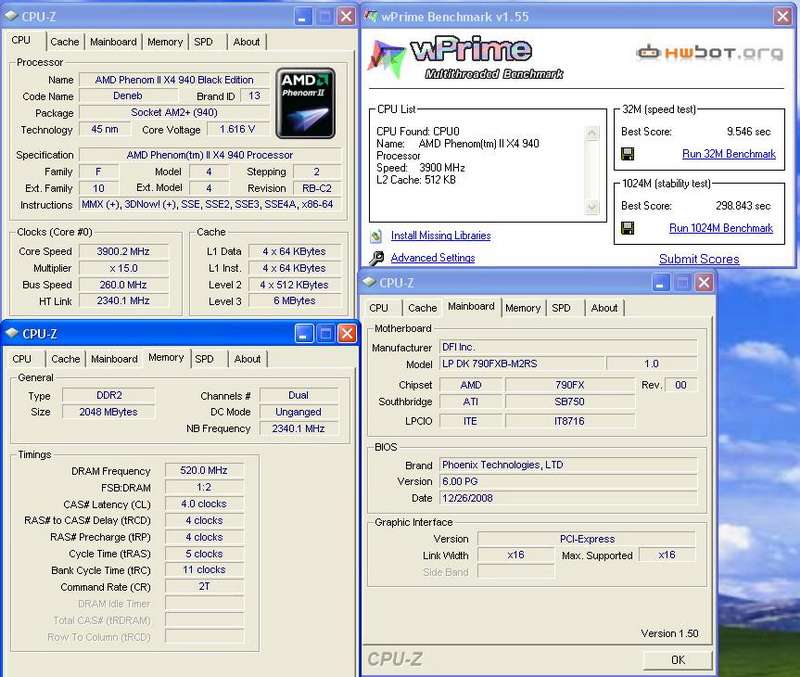
Task: Click the motherboard Model LP DK 790FXB-M2RS field
Action: (x=522, y=364)
